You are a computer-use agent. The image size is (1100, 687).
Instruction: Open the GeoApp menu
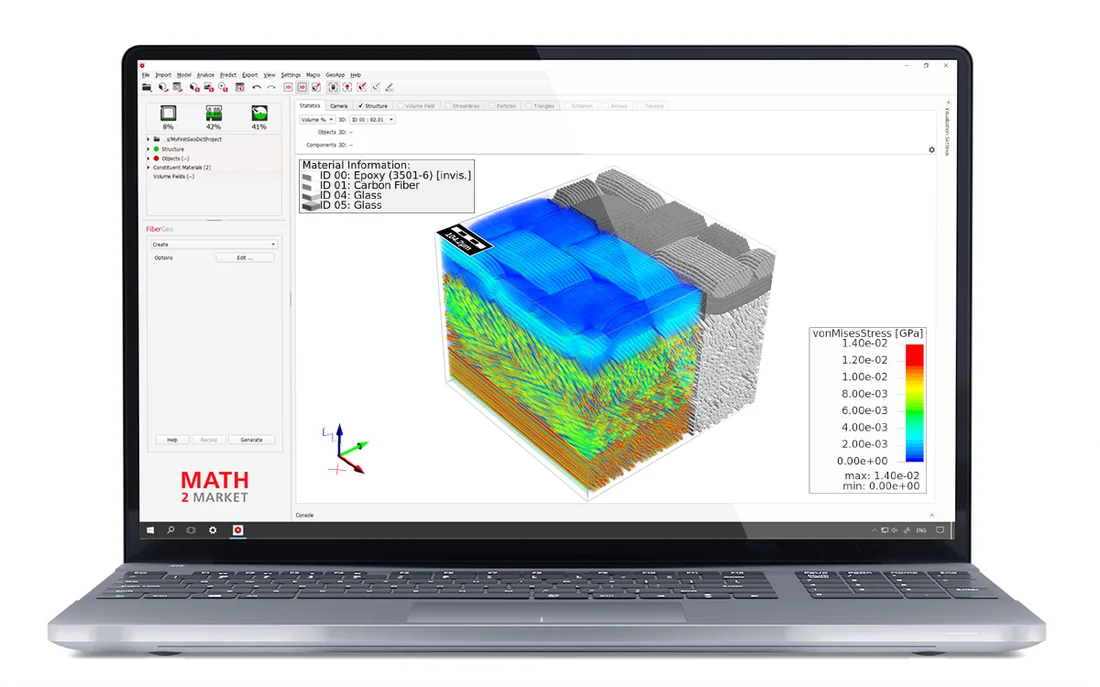[x=335, y=75]
